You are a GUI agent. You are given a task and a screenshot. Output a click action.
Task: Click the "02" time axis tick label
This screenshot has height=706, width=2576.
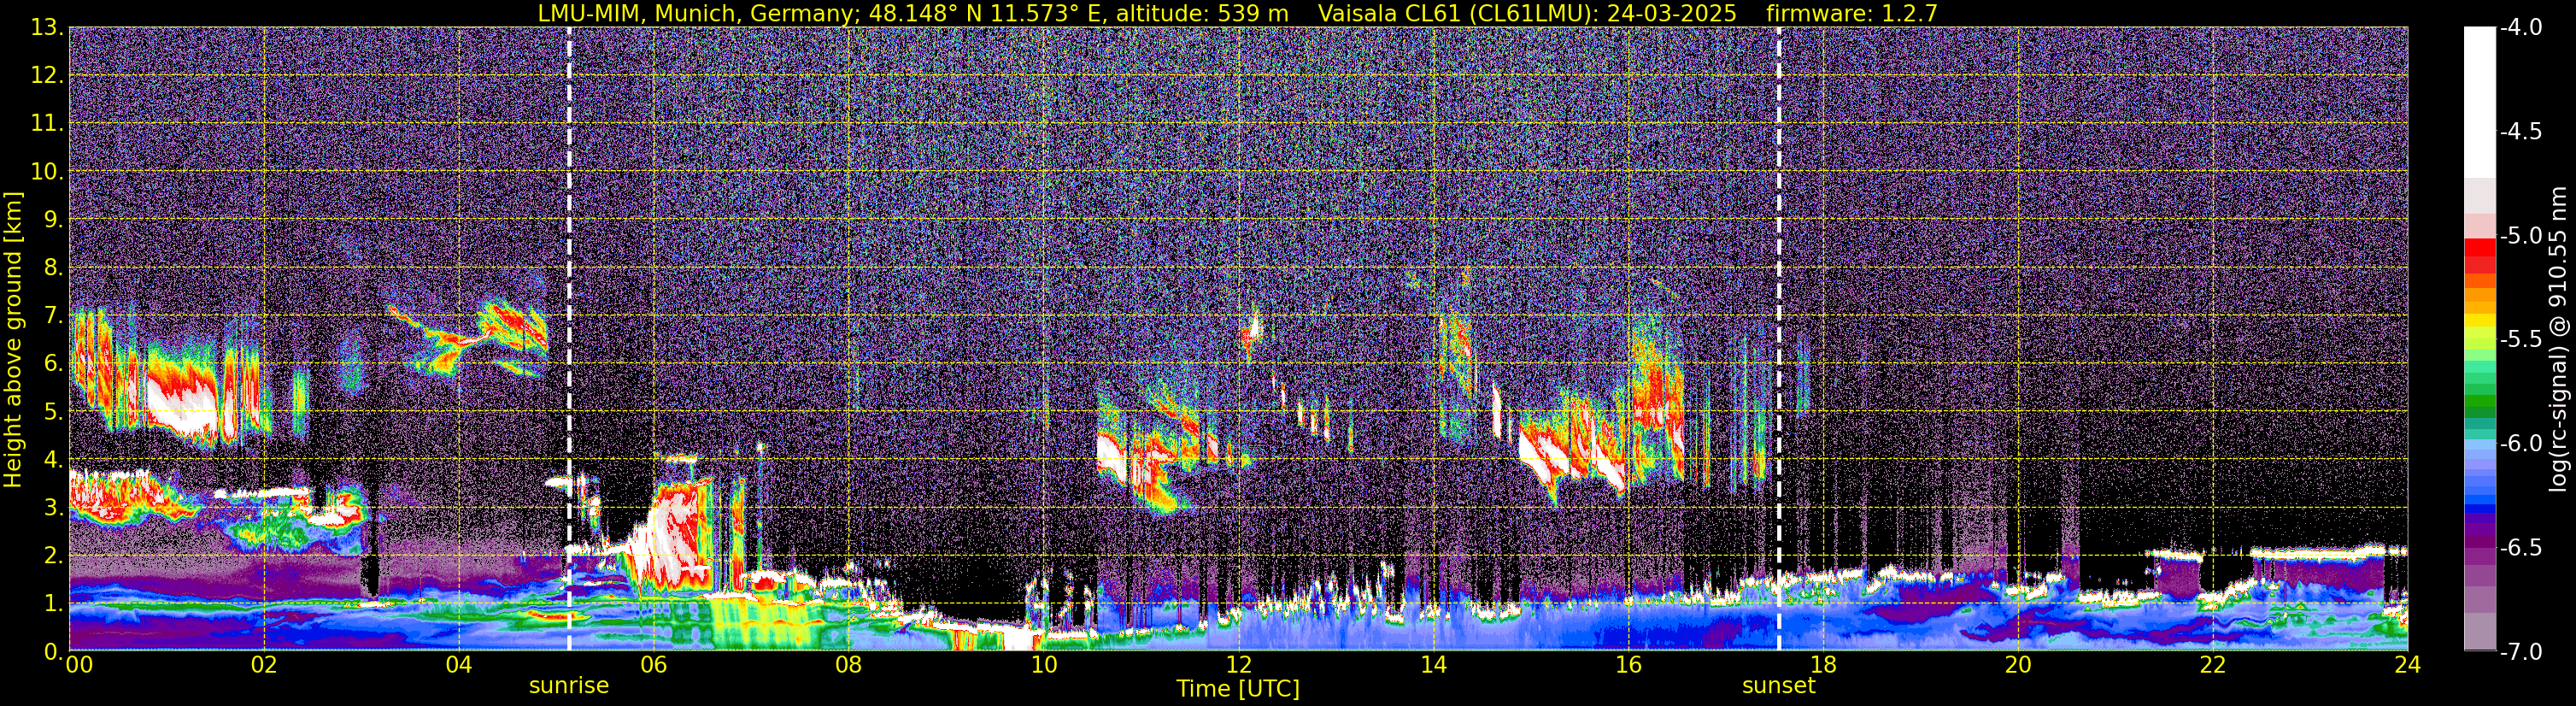tap(264, 666)
